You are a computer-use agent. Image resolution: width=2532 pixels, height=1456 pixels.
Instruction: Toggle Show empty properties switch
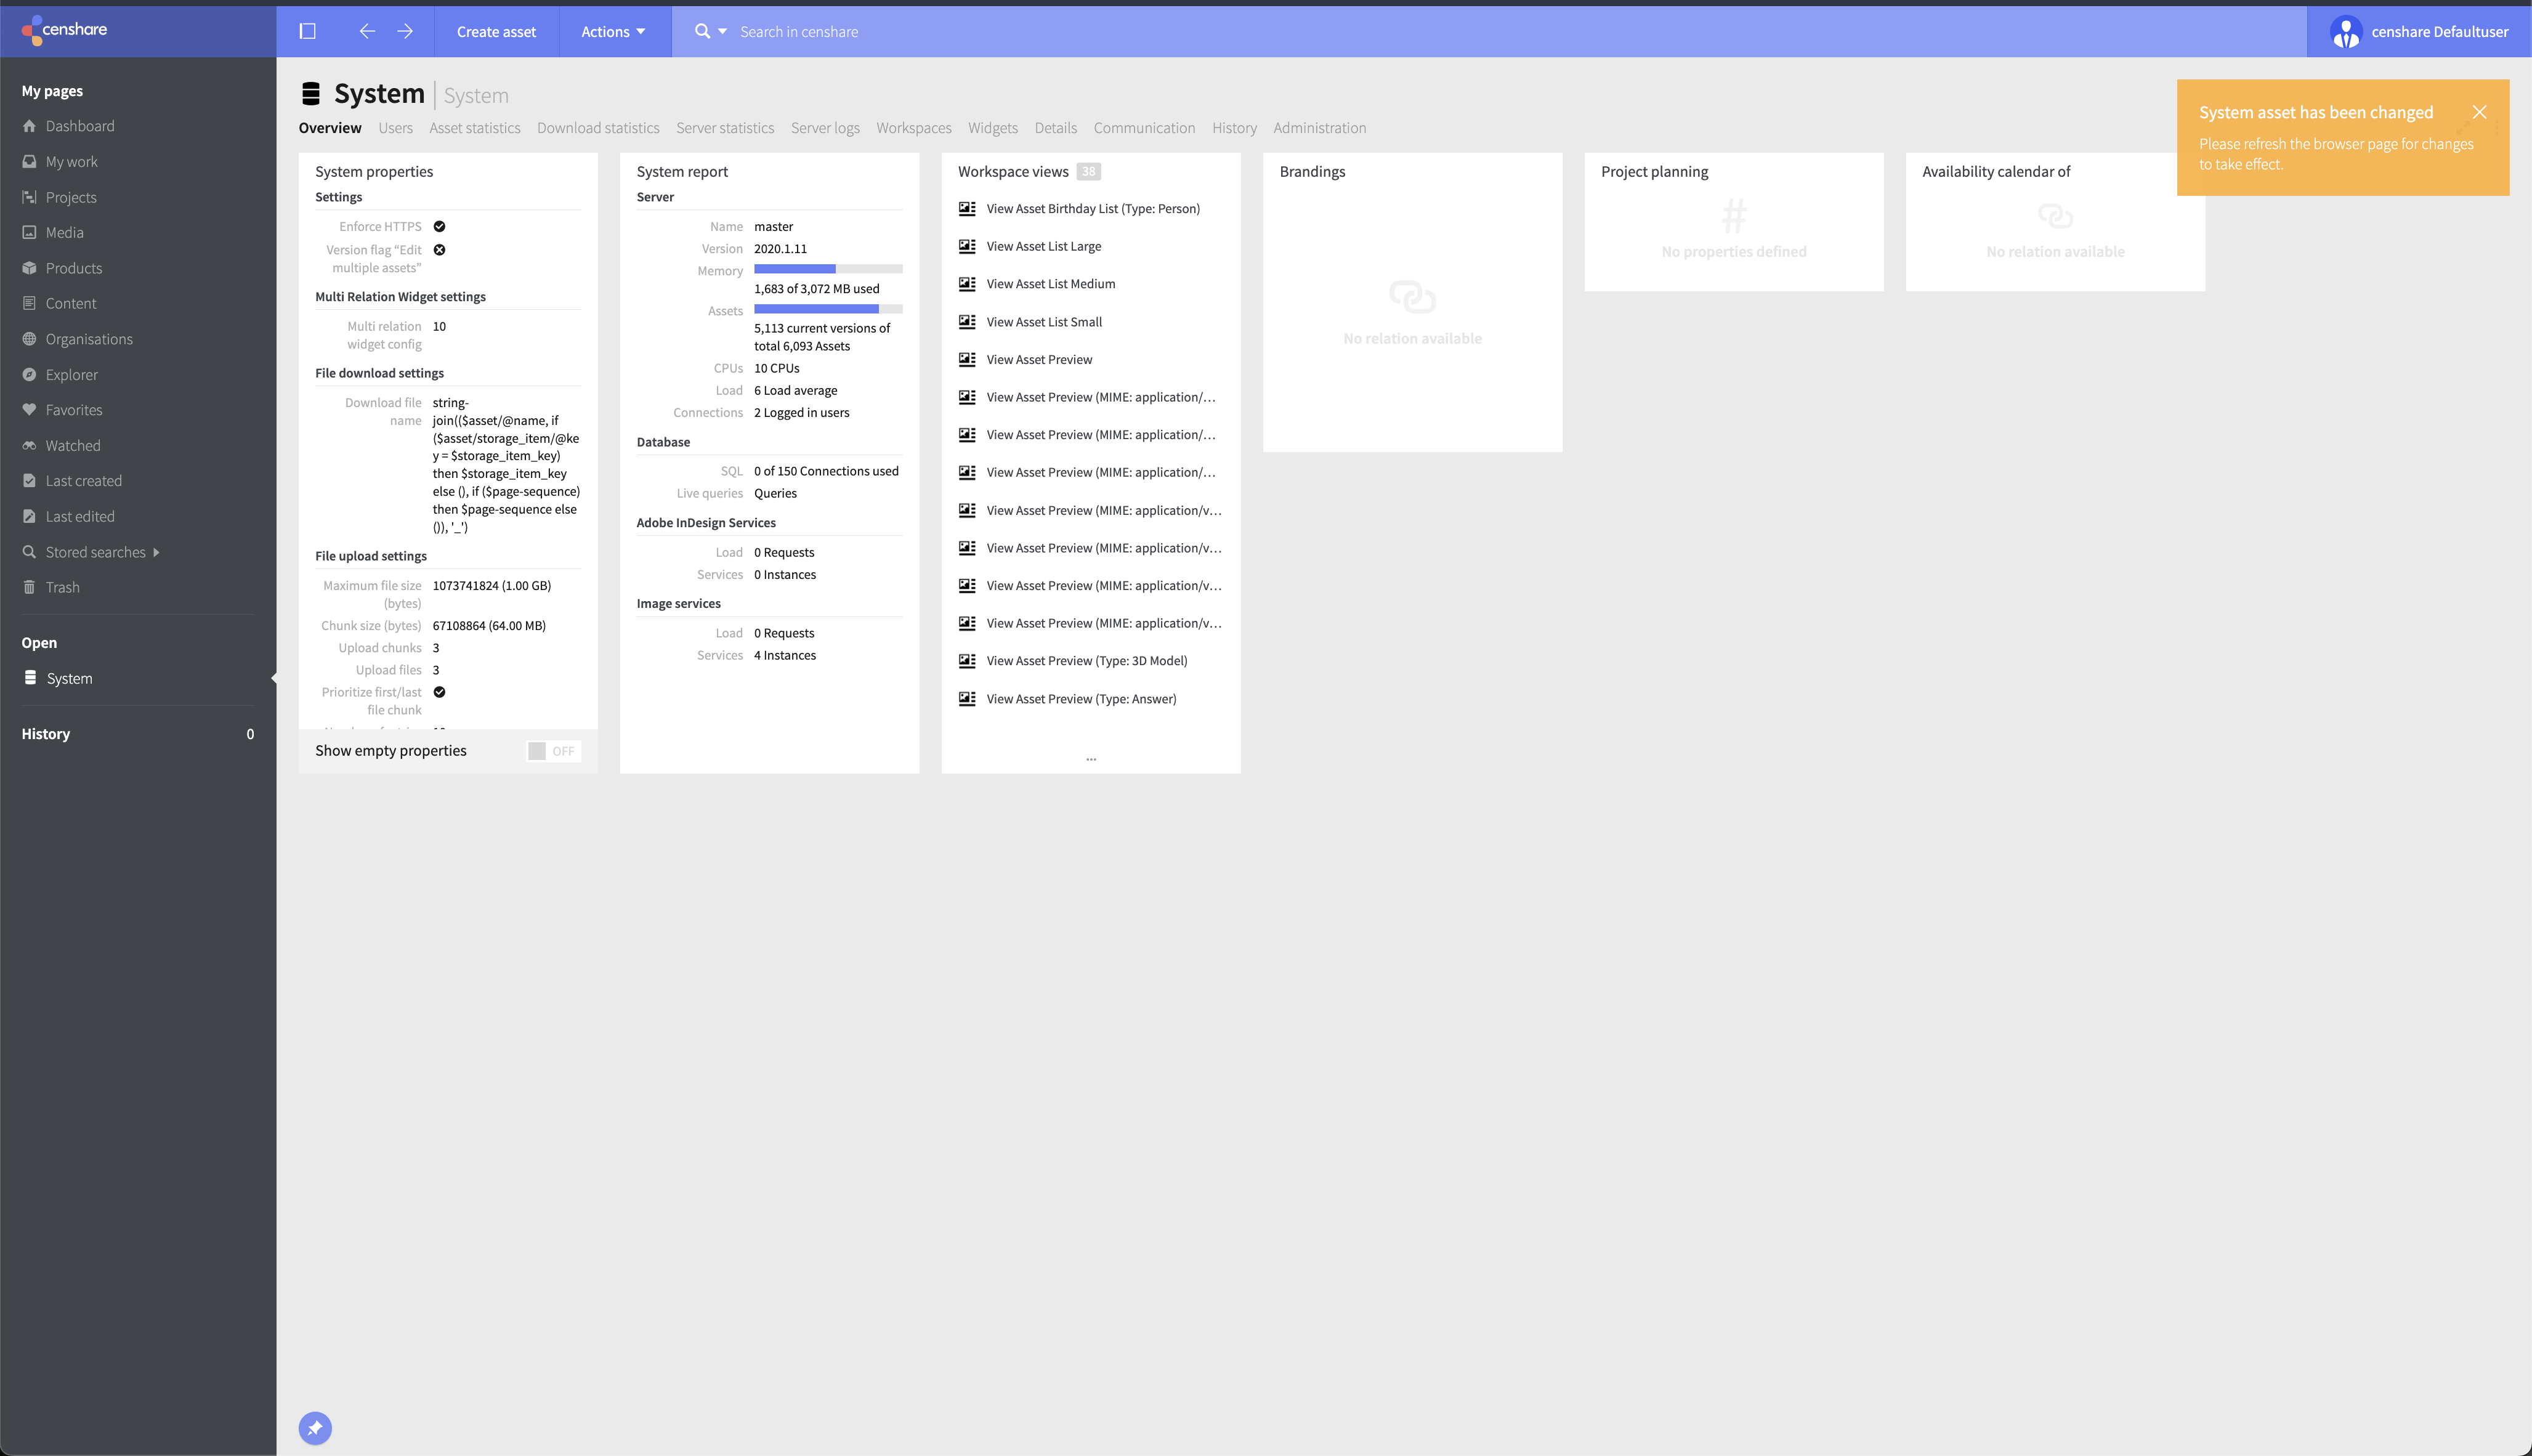[553, 751]
